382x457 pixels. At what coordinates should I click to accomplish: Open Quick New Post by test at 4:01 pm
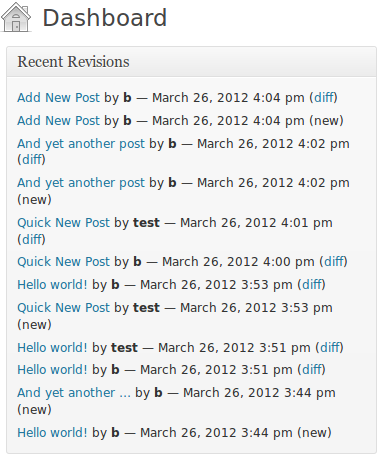pyautogui.click(x=63, y=223)
